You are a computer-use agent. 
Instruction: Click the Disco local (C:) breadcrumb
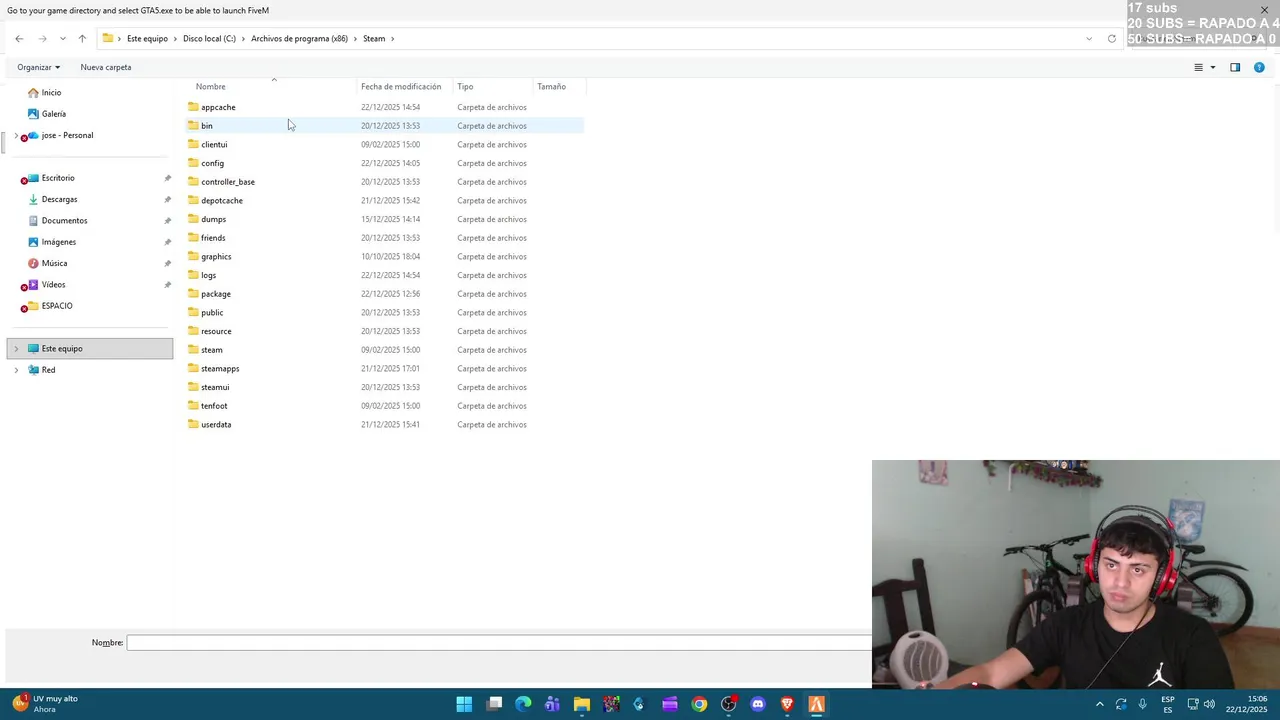click(x=209, y=39)
